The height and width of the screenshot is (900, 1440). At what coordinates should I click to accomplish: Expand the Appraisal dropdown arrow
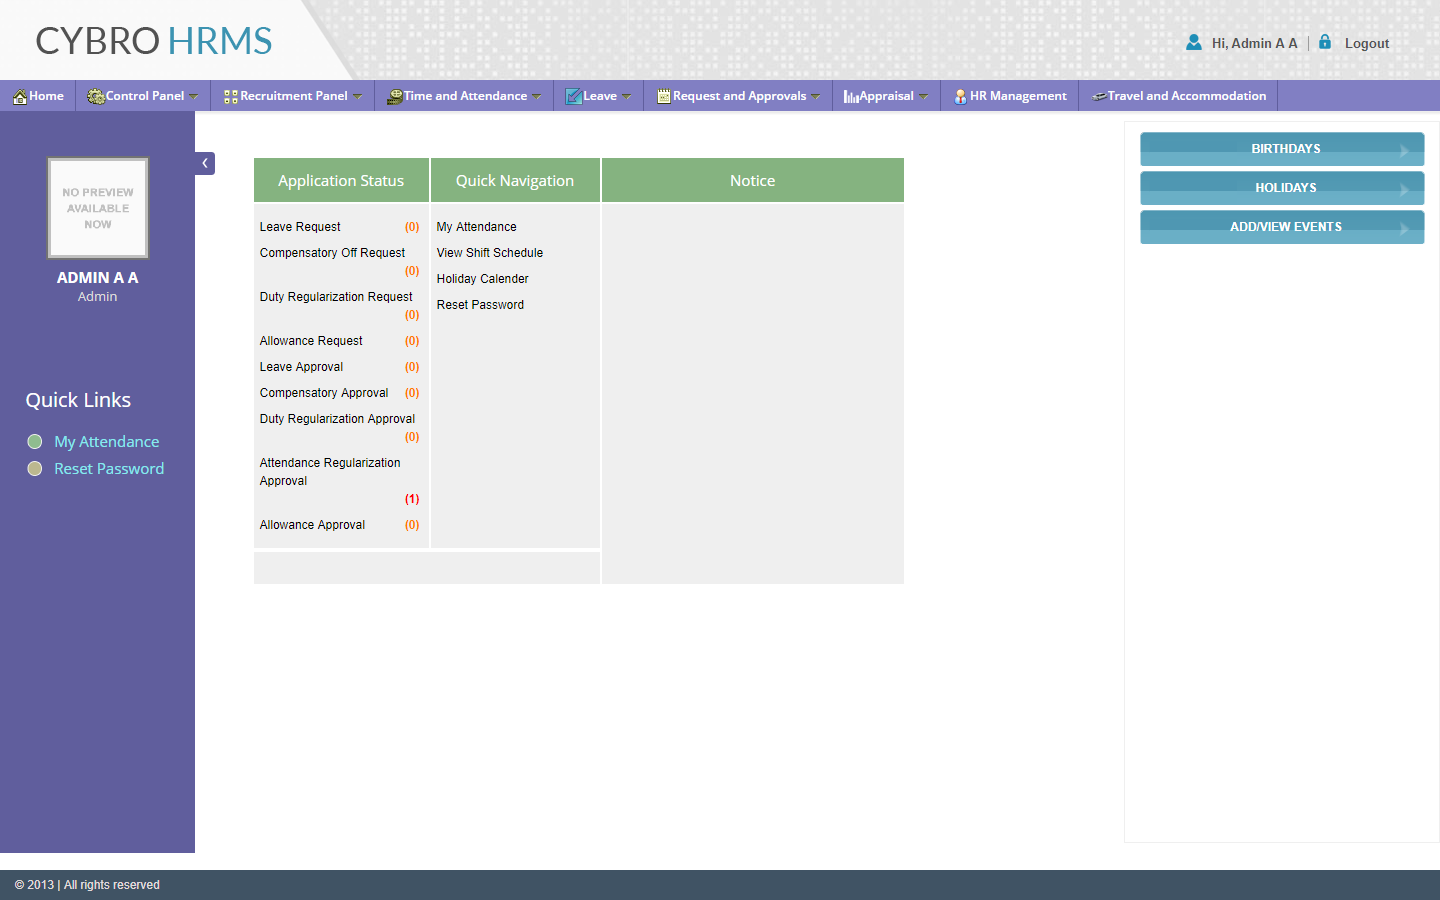pyautogui.click(x=924, y=97)
